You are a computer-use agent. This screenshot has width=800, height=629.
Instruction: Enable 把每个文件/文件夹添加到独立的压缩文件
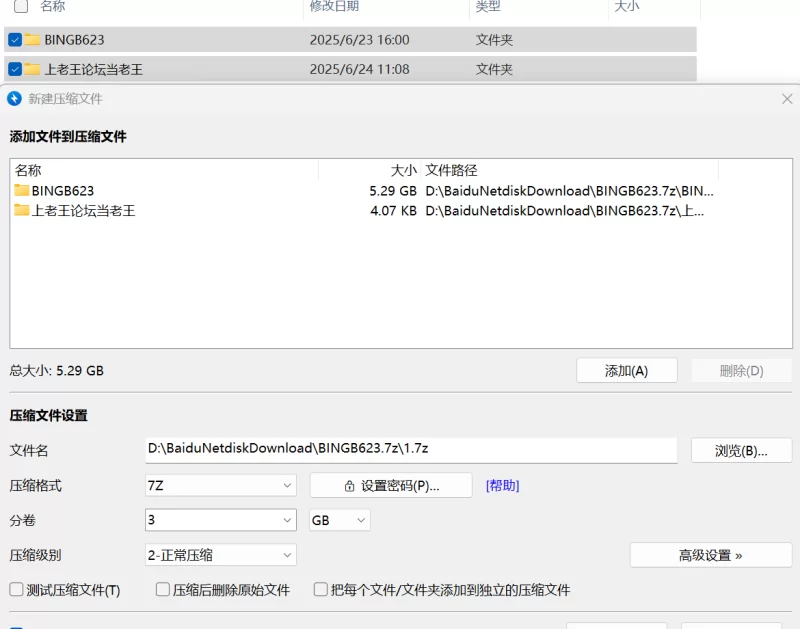pos(320,590)
